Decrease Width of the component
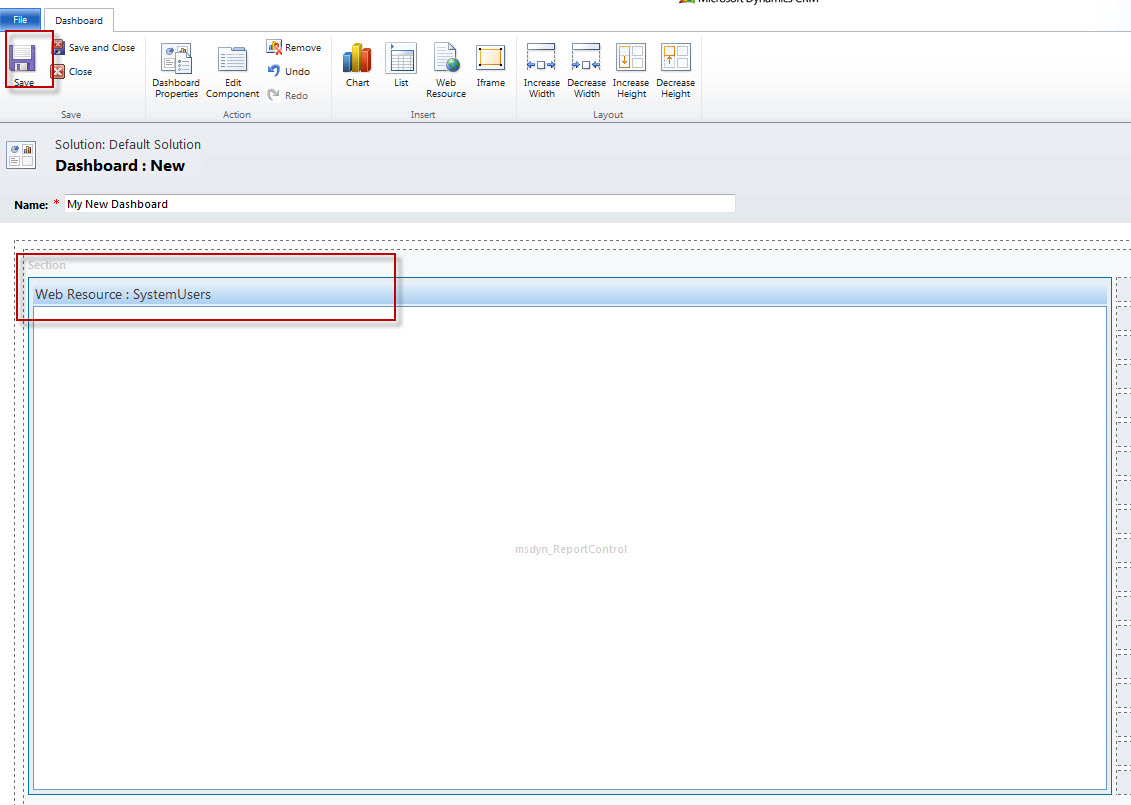This screenshot has height=805, width=1131. 586,70
